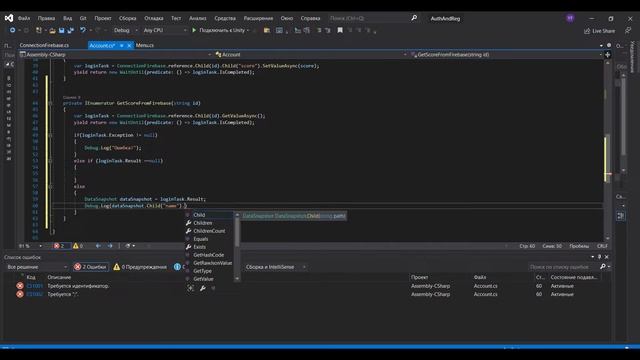Open the Сборка и IntelliSense dropdown
The width and height of the screenshot is (640, 360).
click(276, 267)
